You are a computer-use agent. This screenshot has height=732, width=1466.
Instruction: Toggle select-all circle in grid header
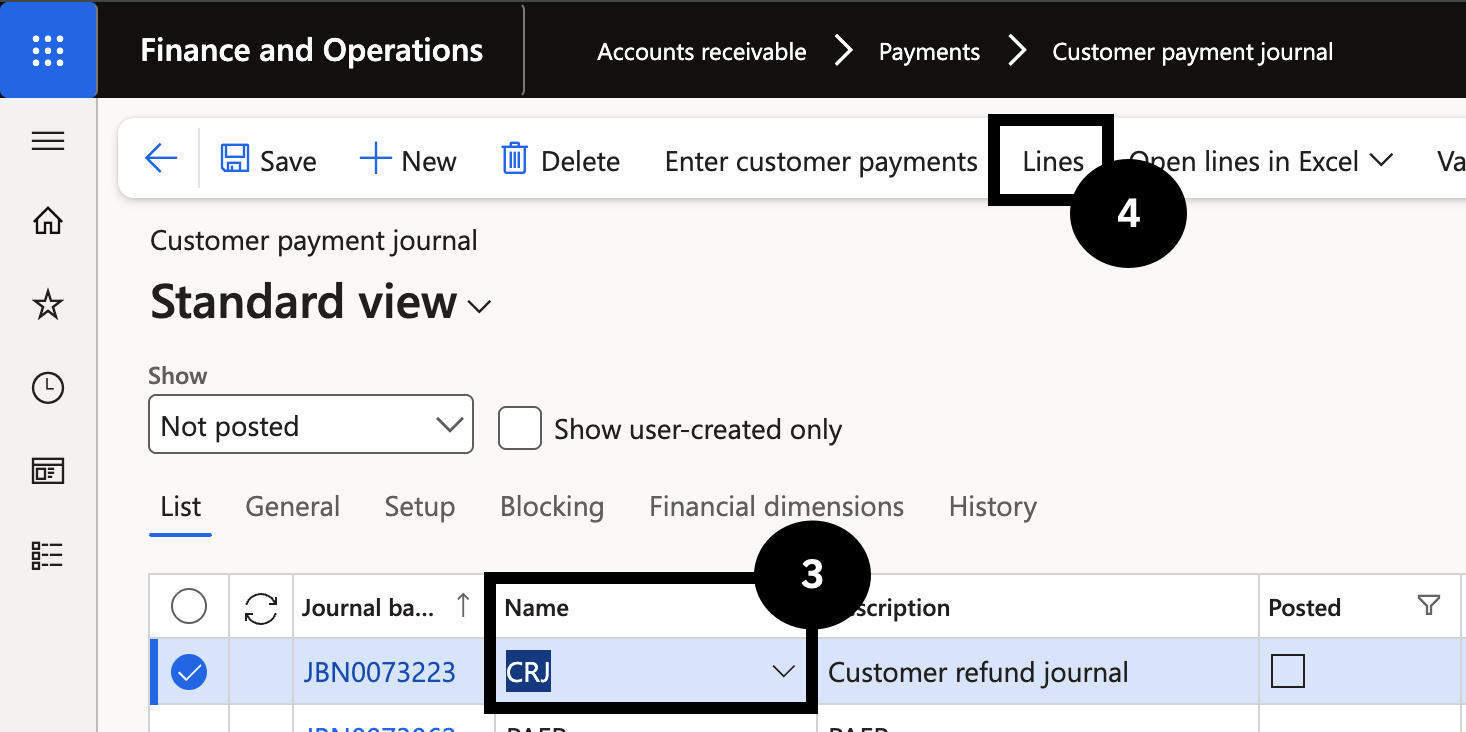point(189,606)
